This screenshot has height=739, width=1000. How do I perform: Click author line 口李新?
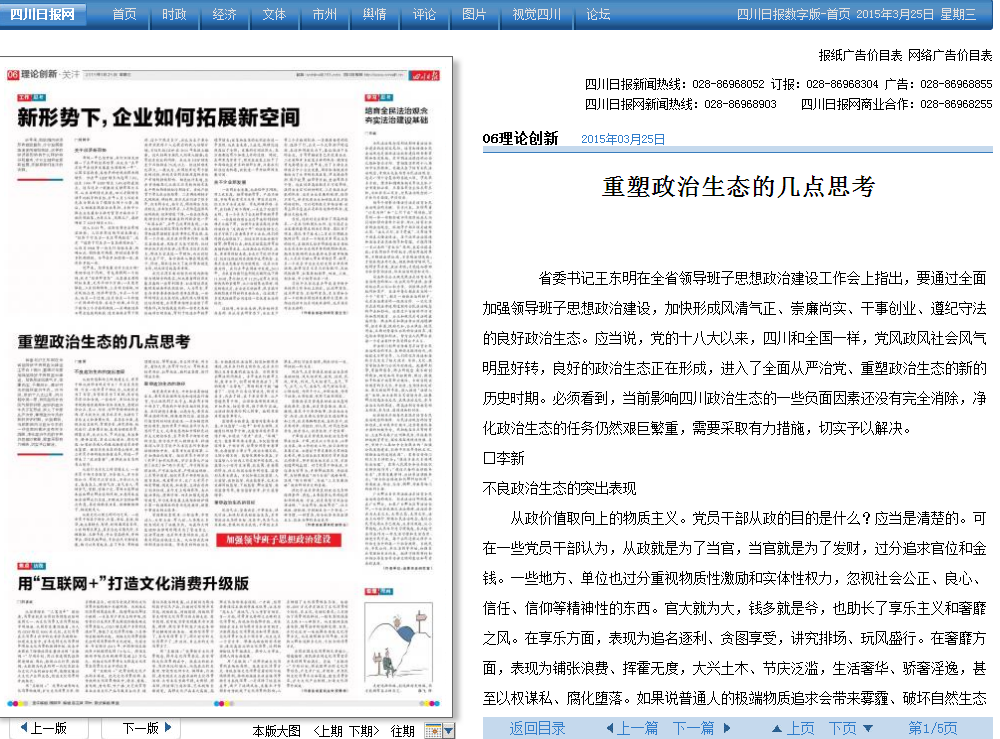pos(503,458)
